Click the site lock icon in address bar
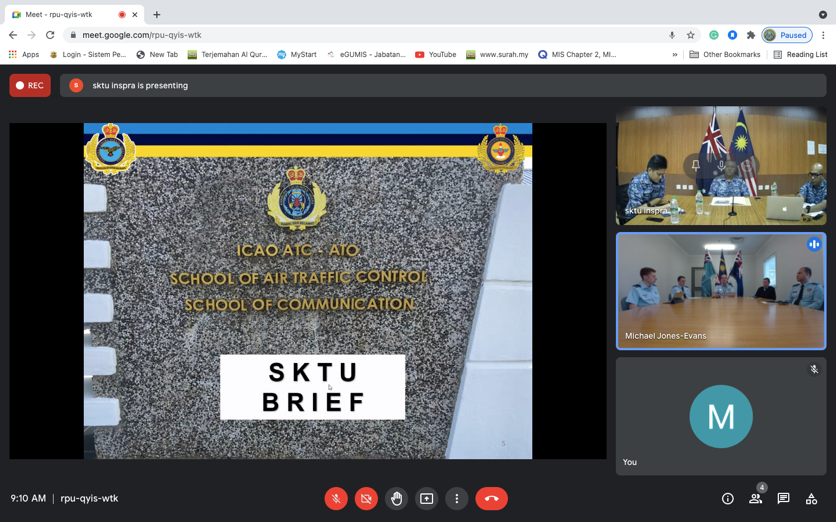 (73, 35)
